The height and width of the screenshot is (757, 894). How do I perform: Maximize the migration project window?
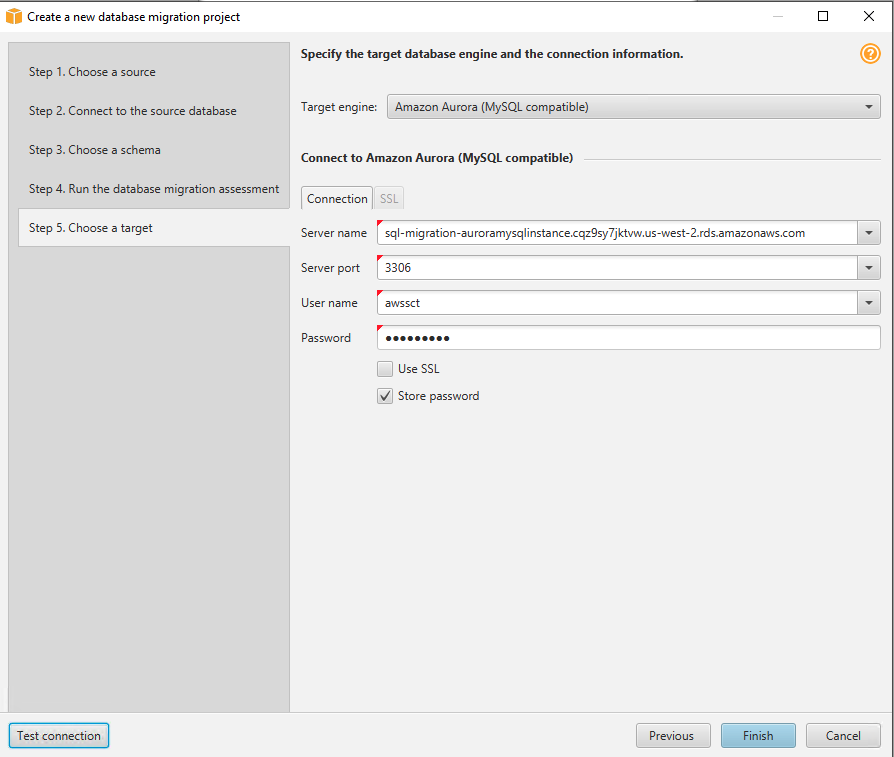(x=823, y=16)
